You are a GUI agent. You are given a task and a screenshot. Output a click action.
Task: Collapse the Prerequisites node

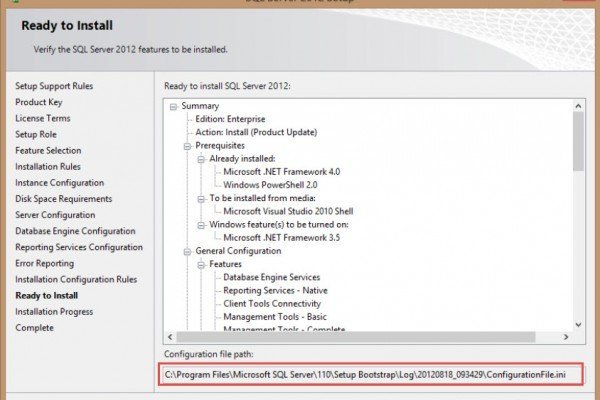pyautogui.click(x=187, y=146)
